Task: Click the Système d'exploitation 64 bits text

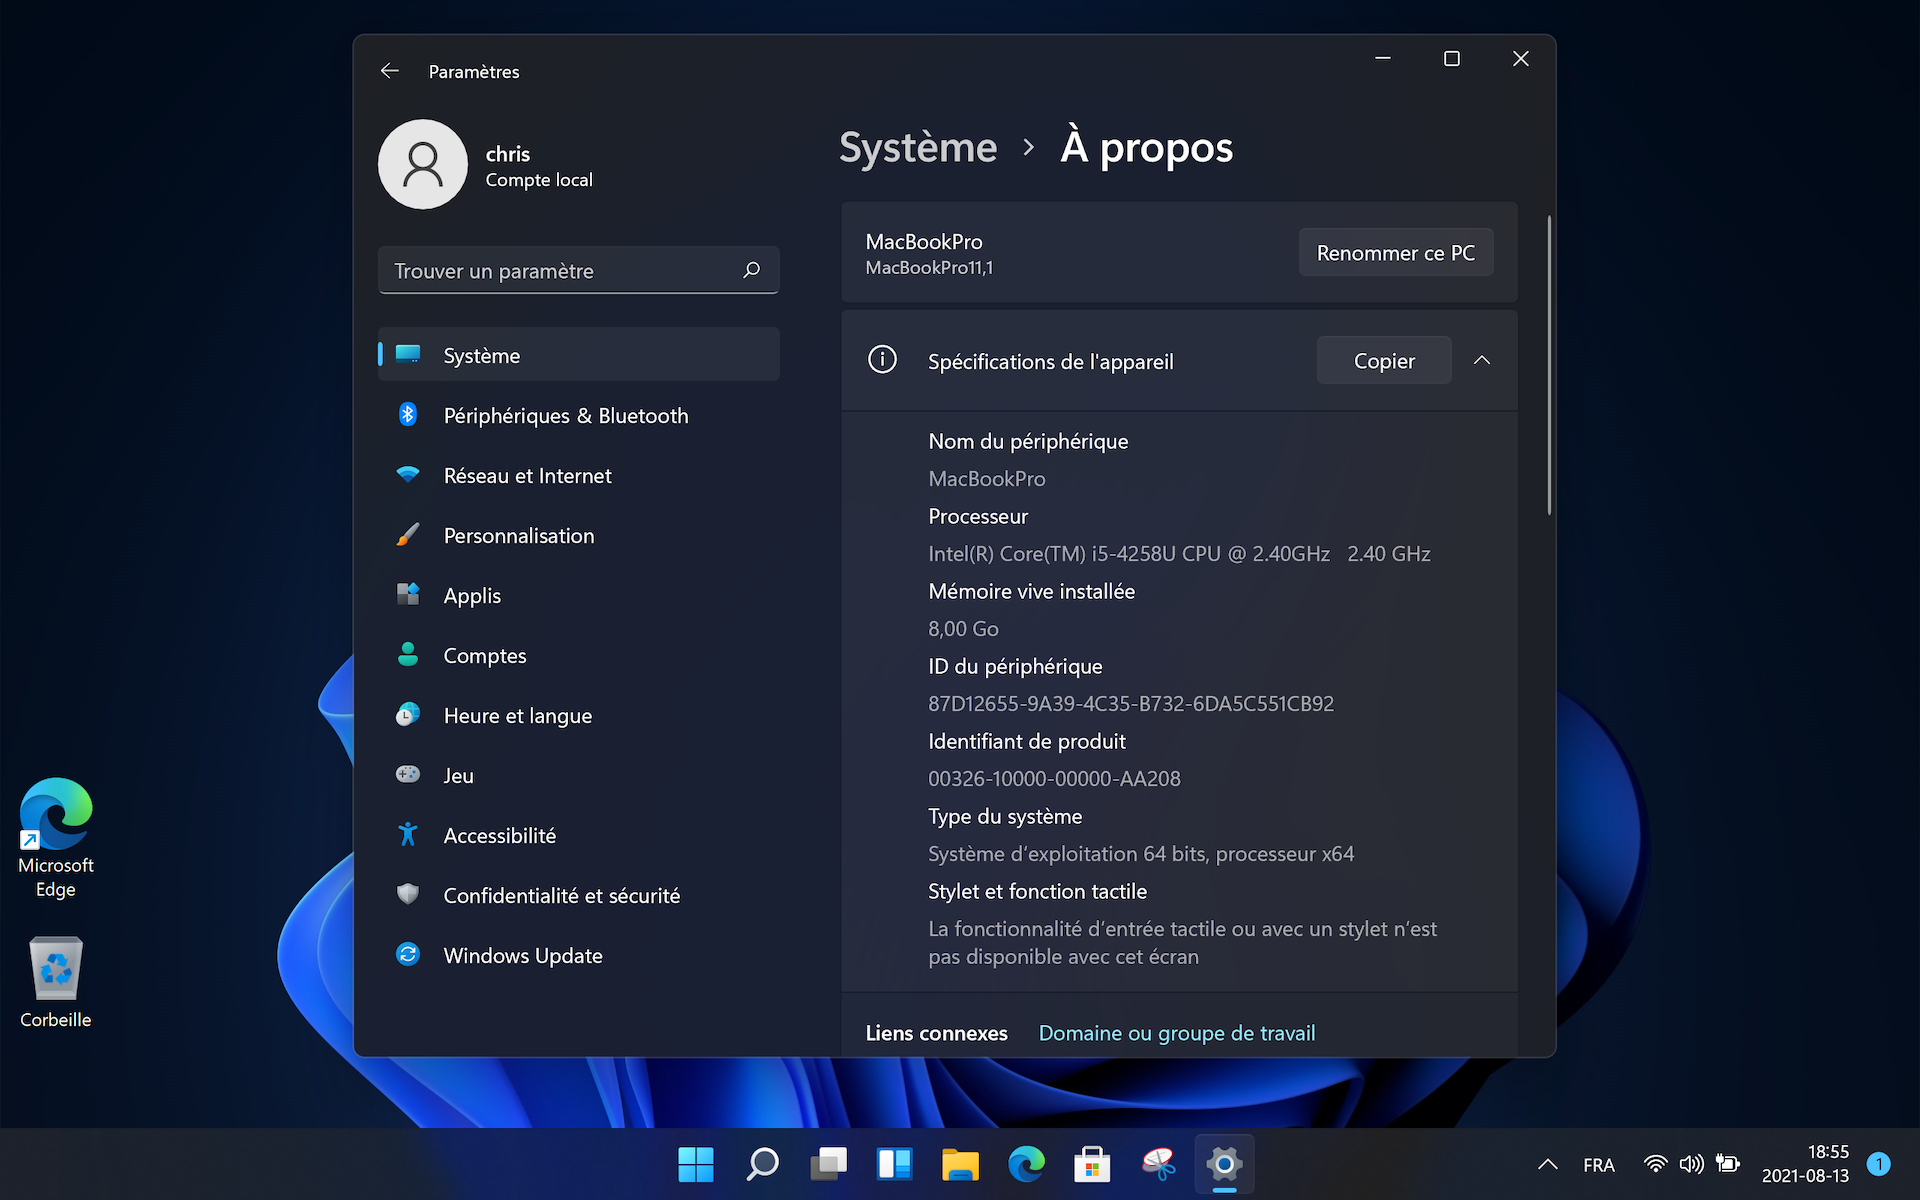Action: 1141,854
